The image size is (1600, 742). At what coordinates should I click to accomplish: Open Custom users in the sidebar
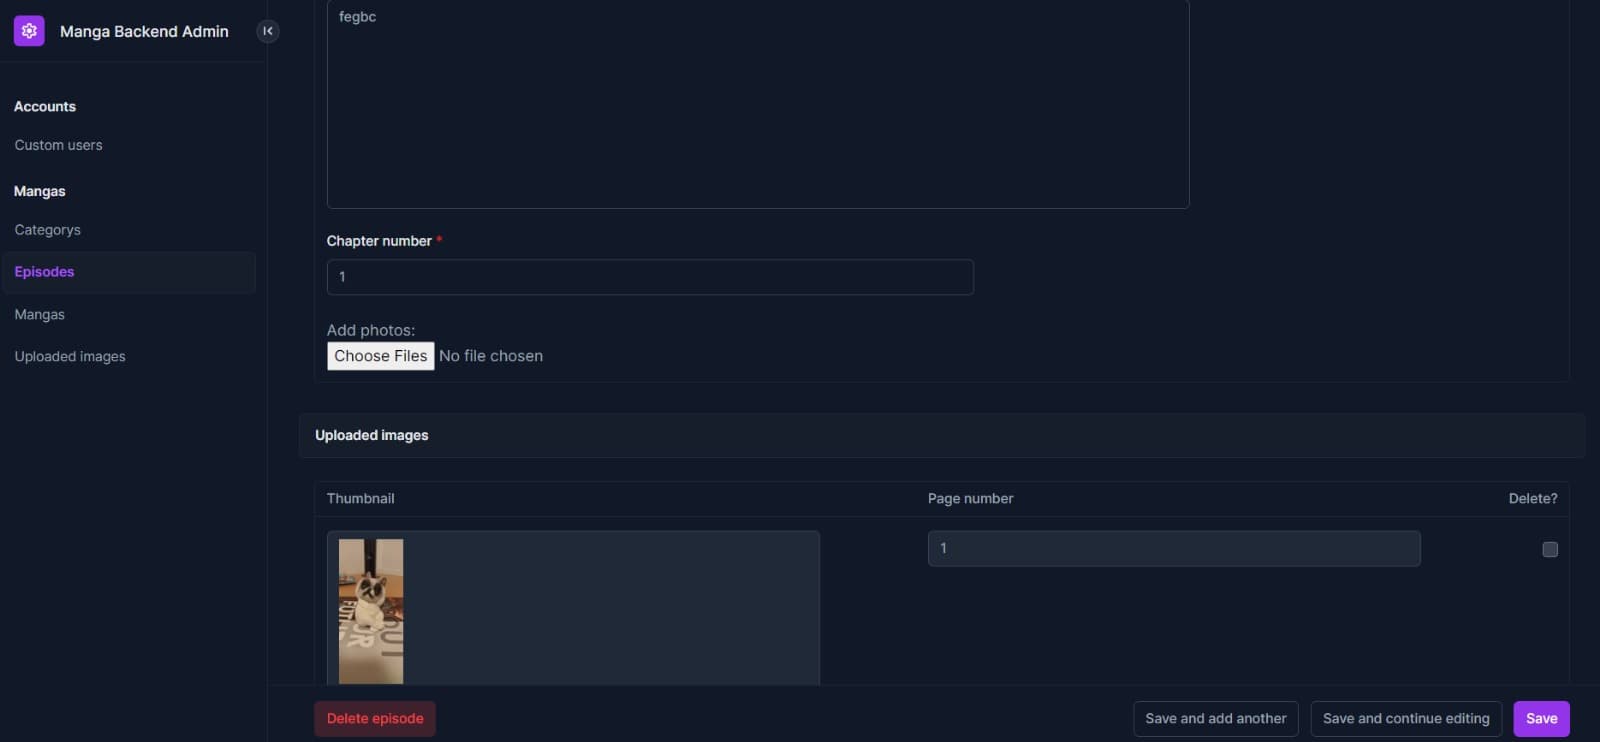58,145
